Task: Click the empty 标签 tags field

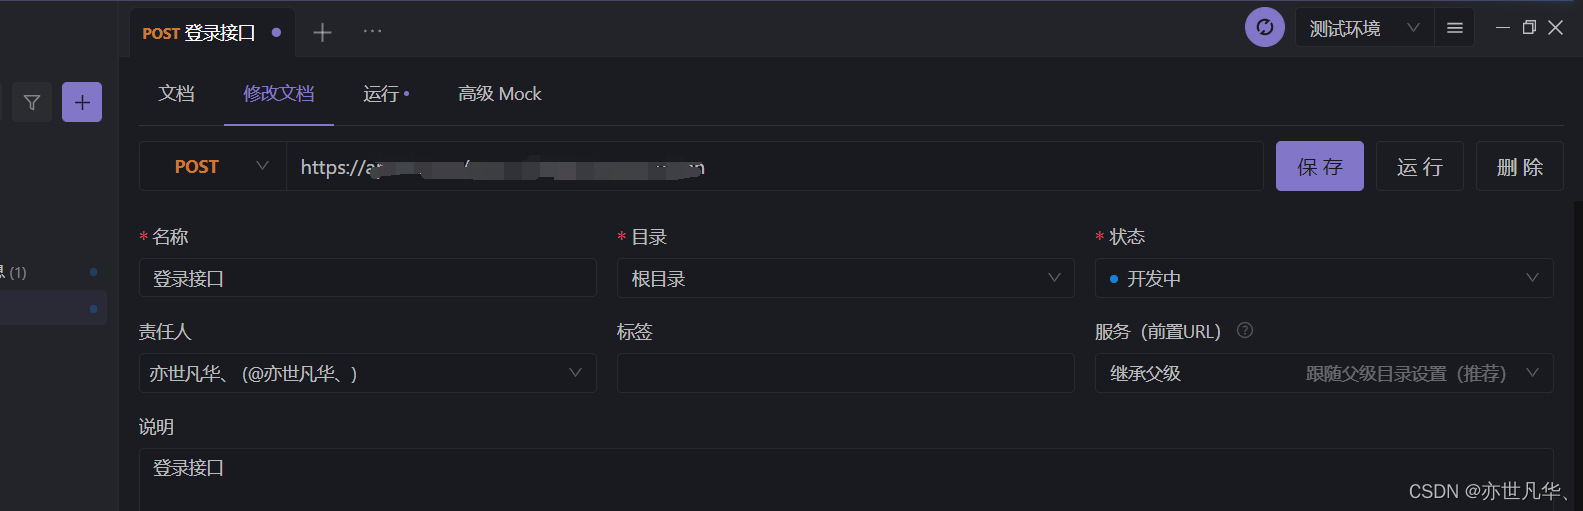Action: 845,374
